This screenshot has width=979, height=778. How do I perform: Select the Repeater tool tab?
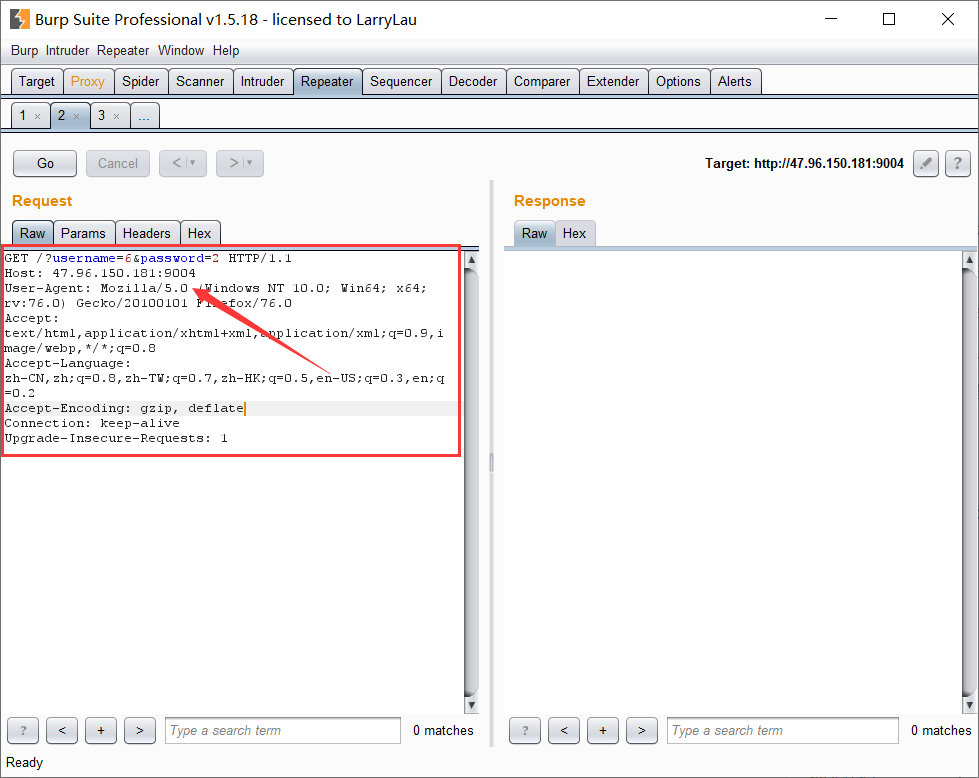click(327, 82)
